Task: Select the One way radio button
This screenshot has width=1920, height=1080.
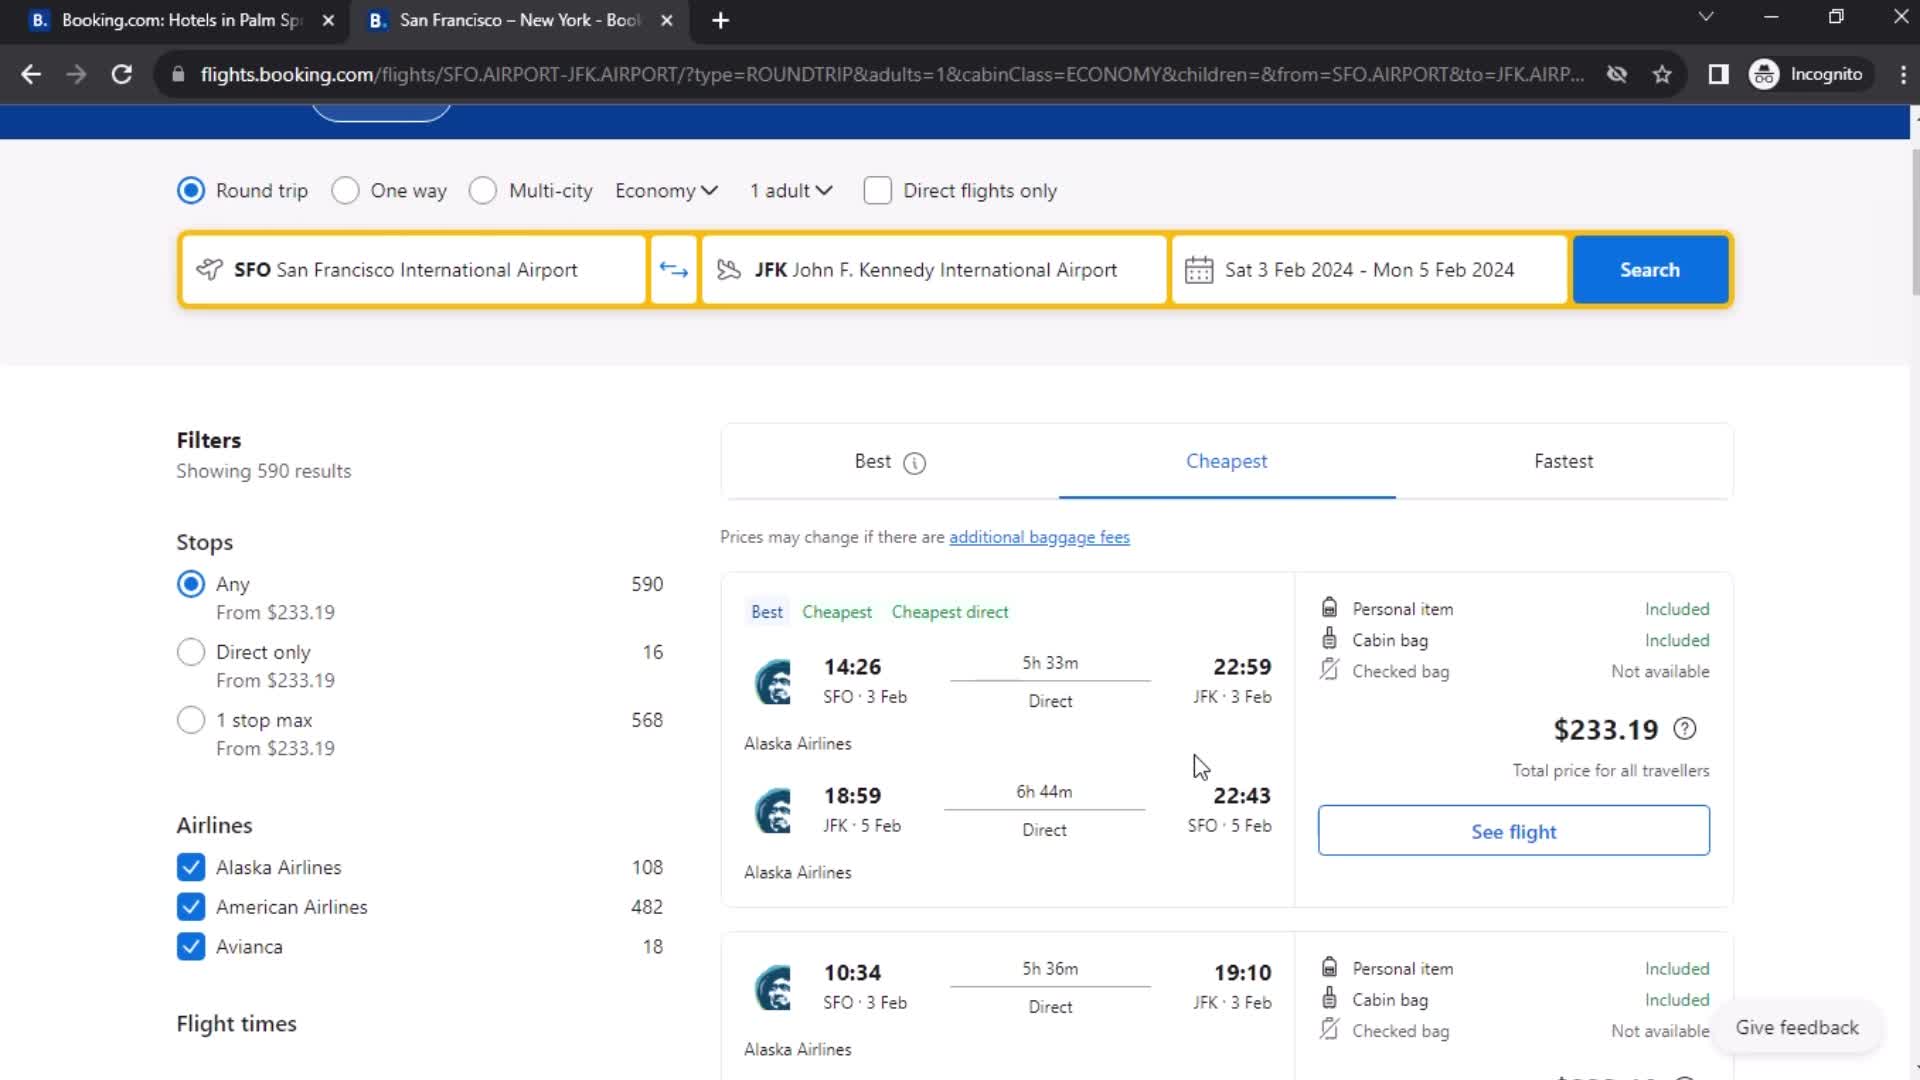Action: pos(345,190)
